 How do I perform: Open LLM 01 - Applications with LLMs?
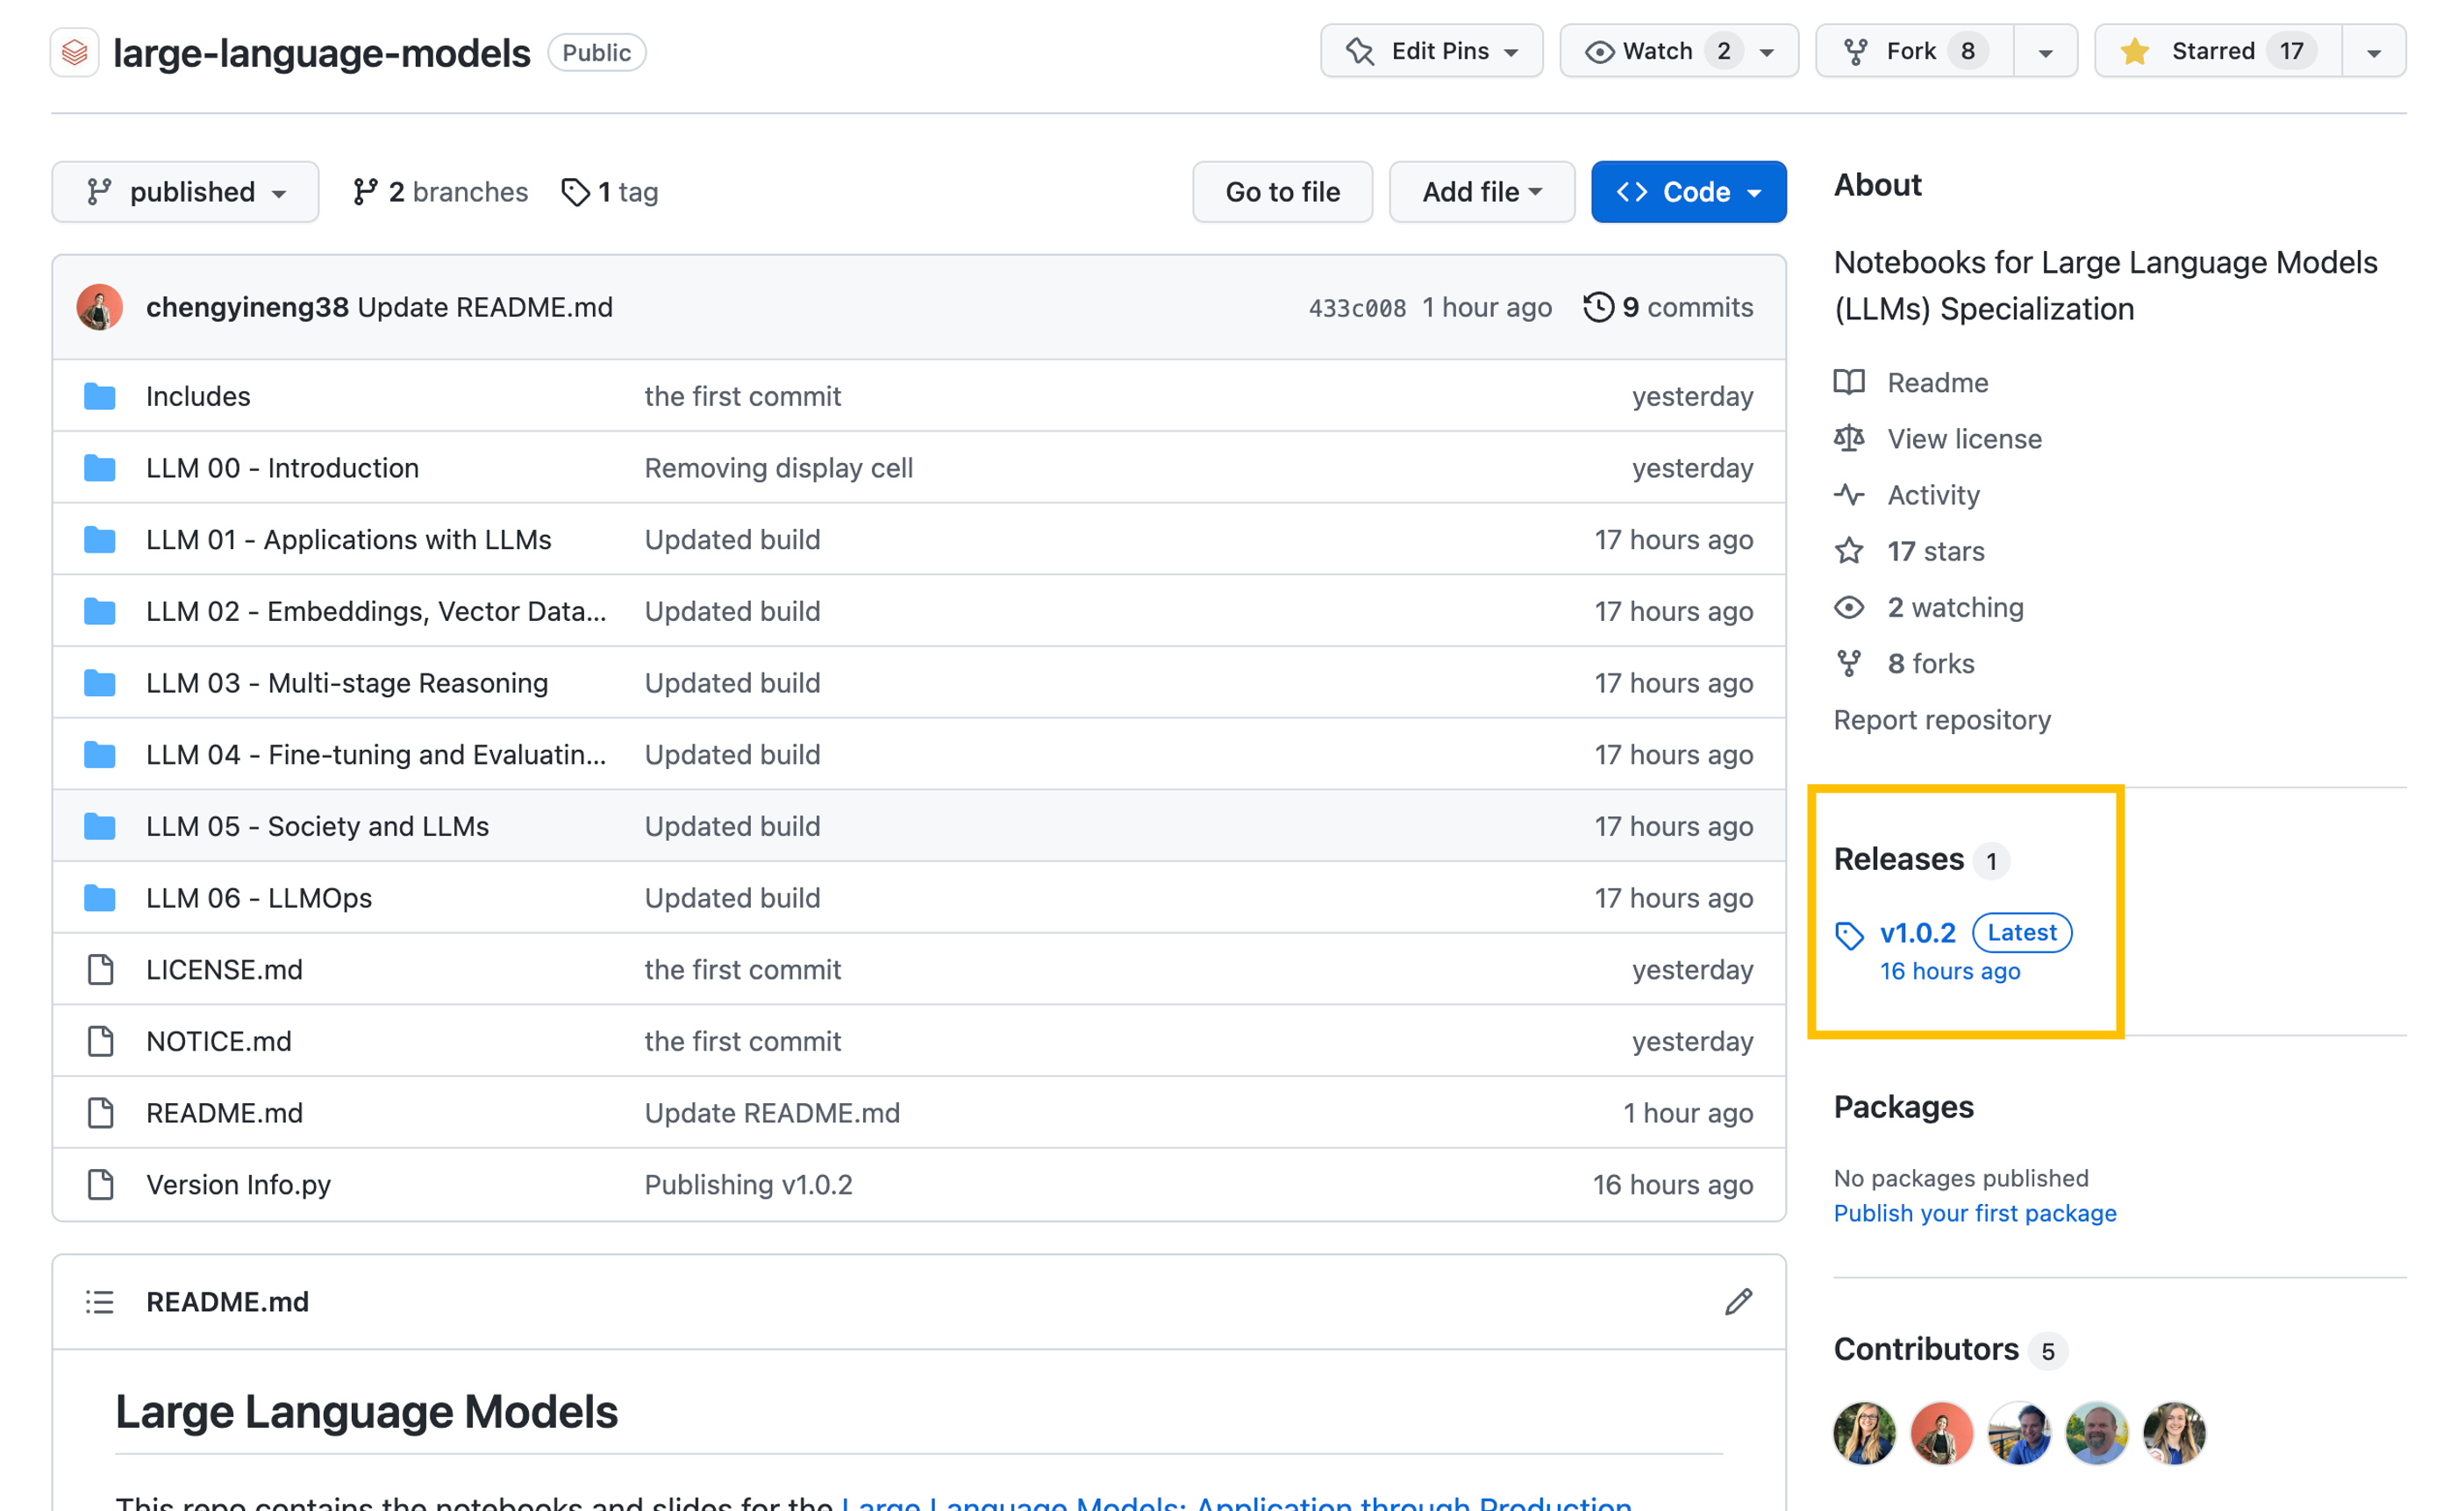[348, 539]
